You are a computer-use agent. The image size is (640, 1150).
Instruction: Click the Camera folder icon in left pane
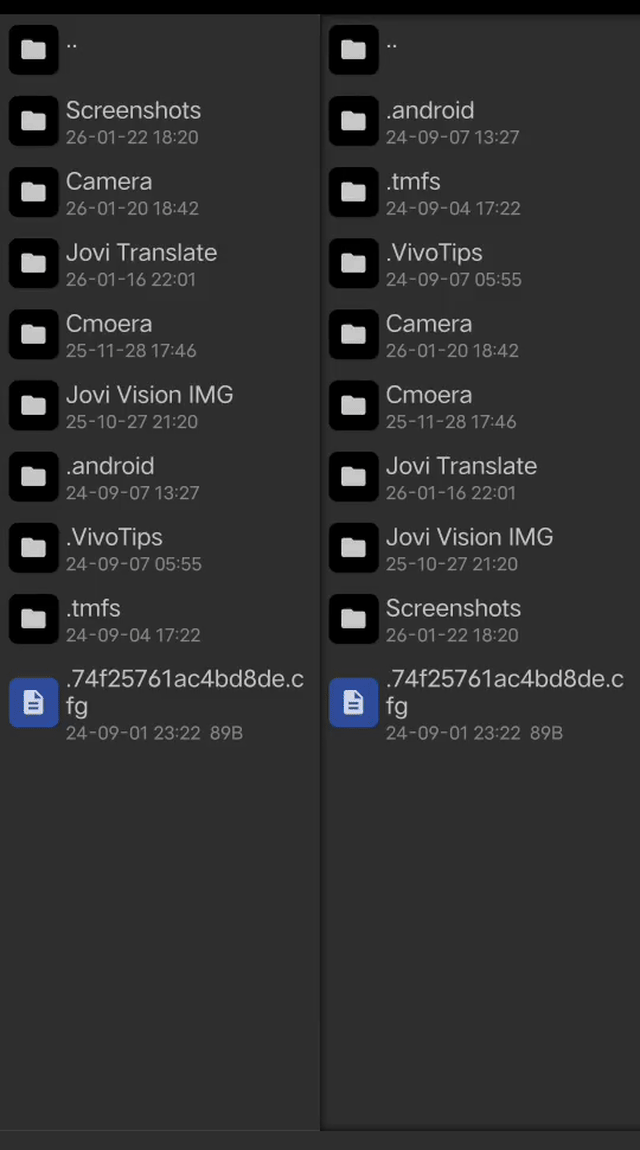point(34,192)
